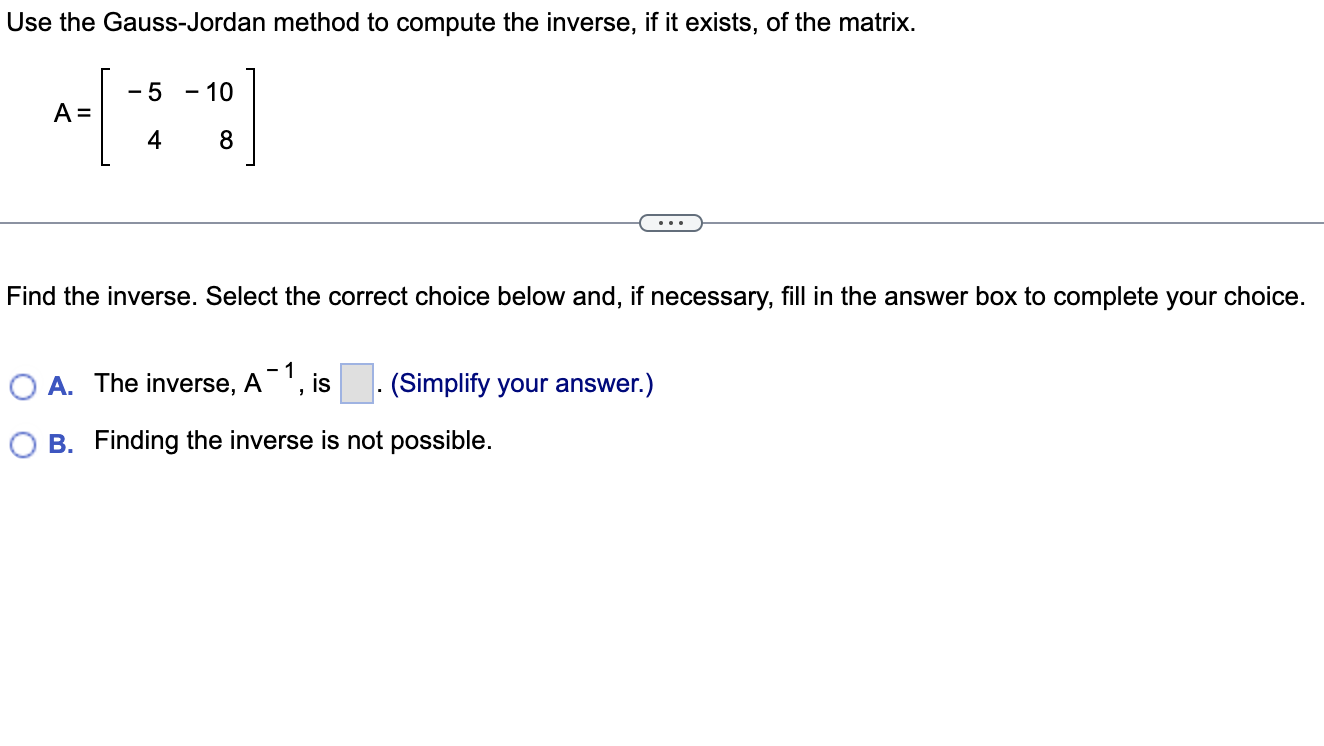Click the 'Find the inverse' prompt text

pos(655,296)
